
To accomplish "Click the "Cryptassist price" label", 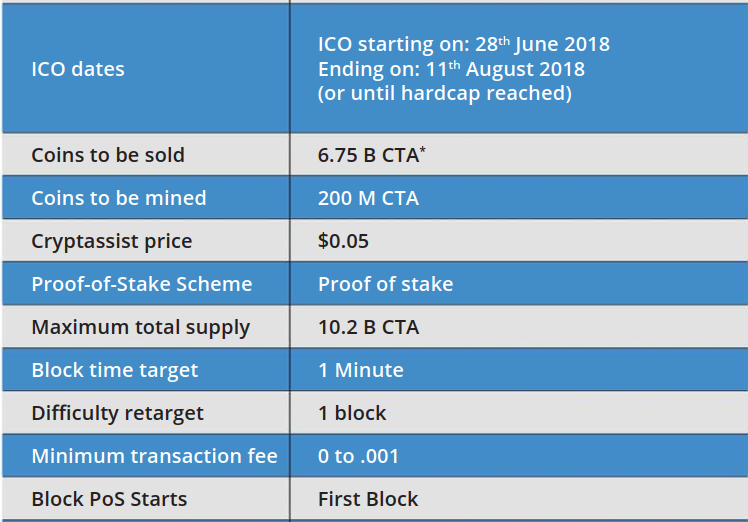I will tap(111, 241).
